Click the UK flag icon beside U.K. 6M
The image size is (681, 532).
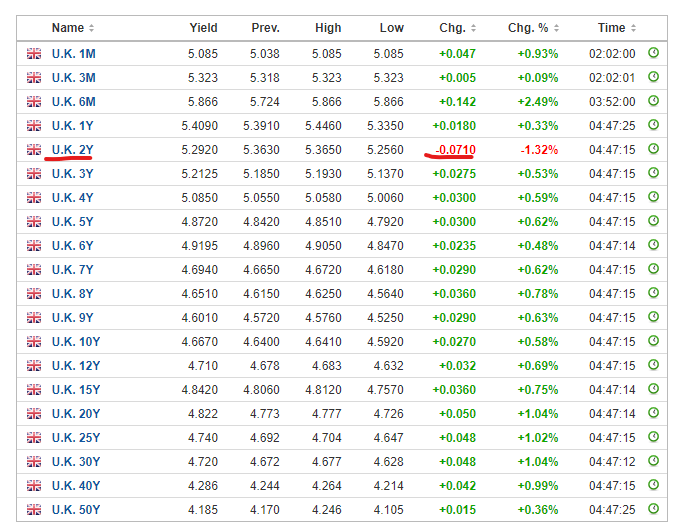(34, 102)
